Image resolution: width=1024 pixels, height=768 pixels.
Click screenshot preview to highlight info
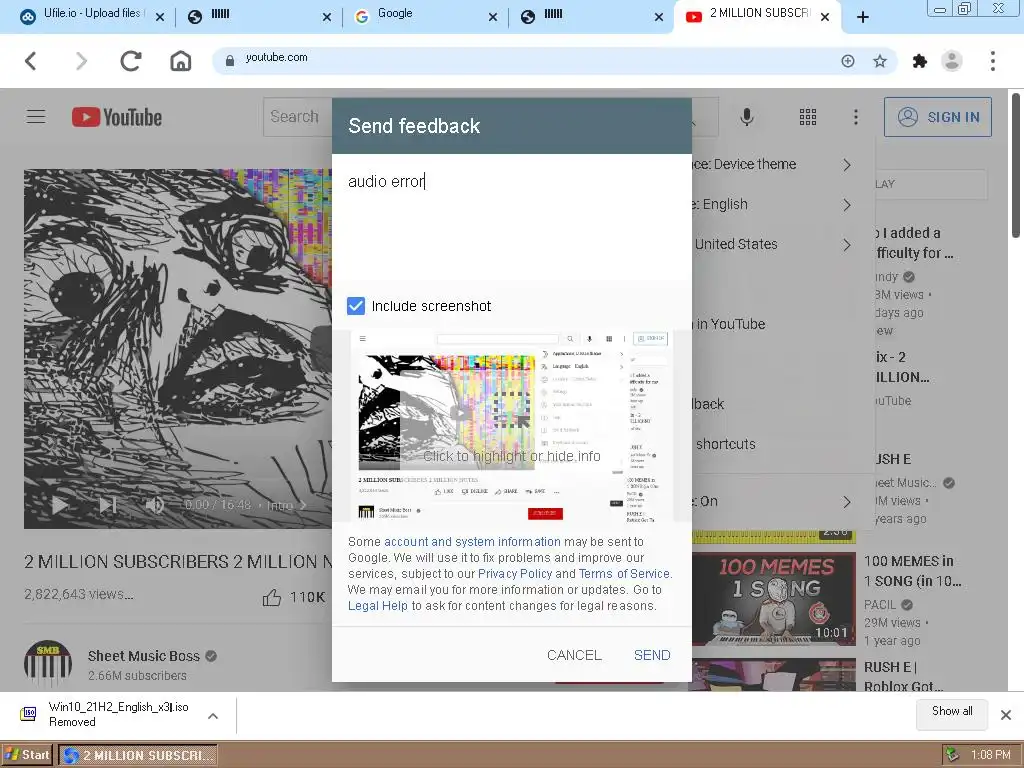point(511,425)
